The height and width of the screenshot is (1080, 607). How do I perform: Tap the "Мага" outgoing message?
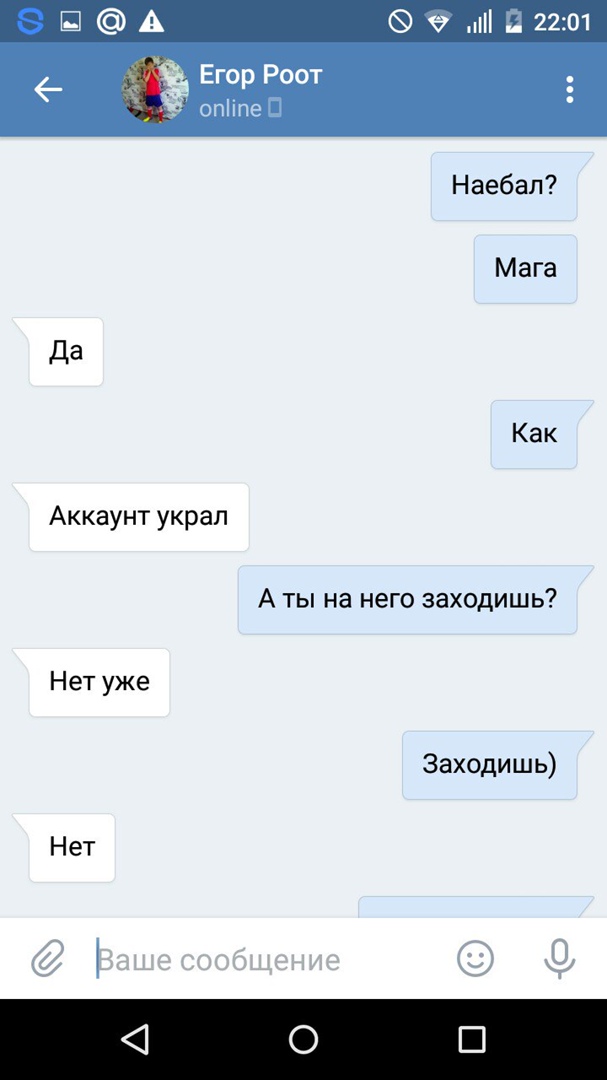525,269
